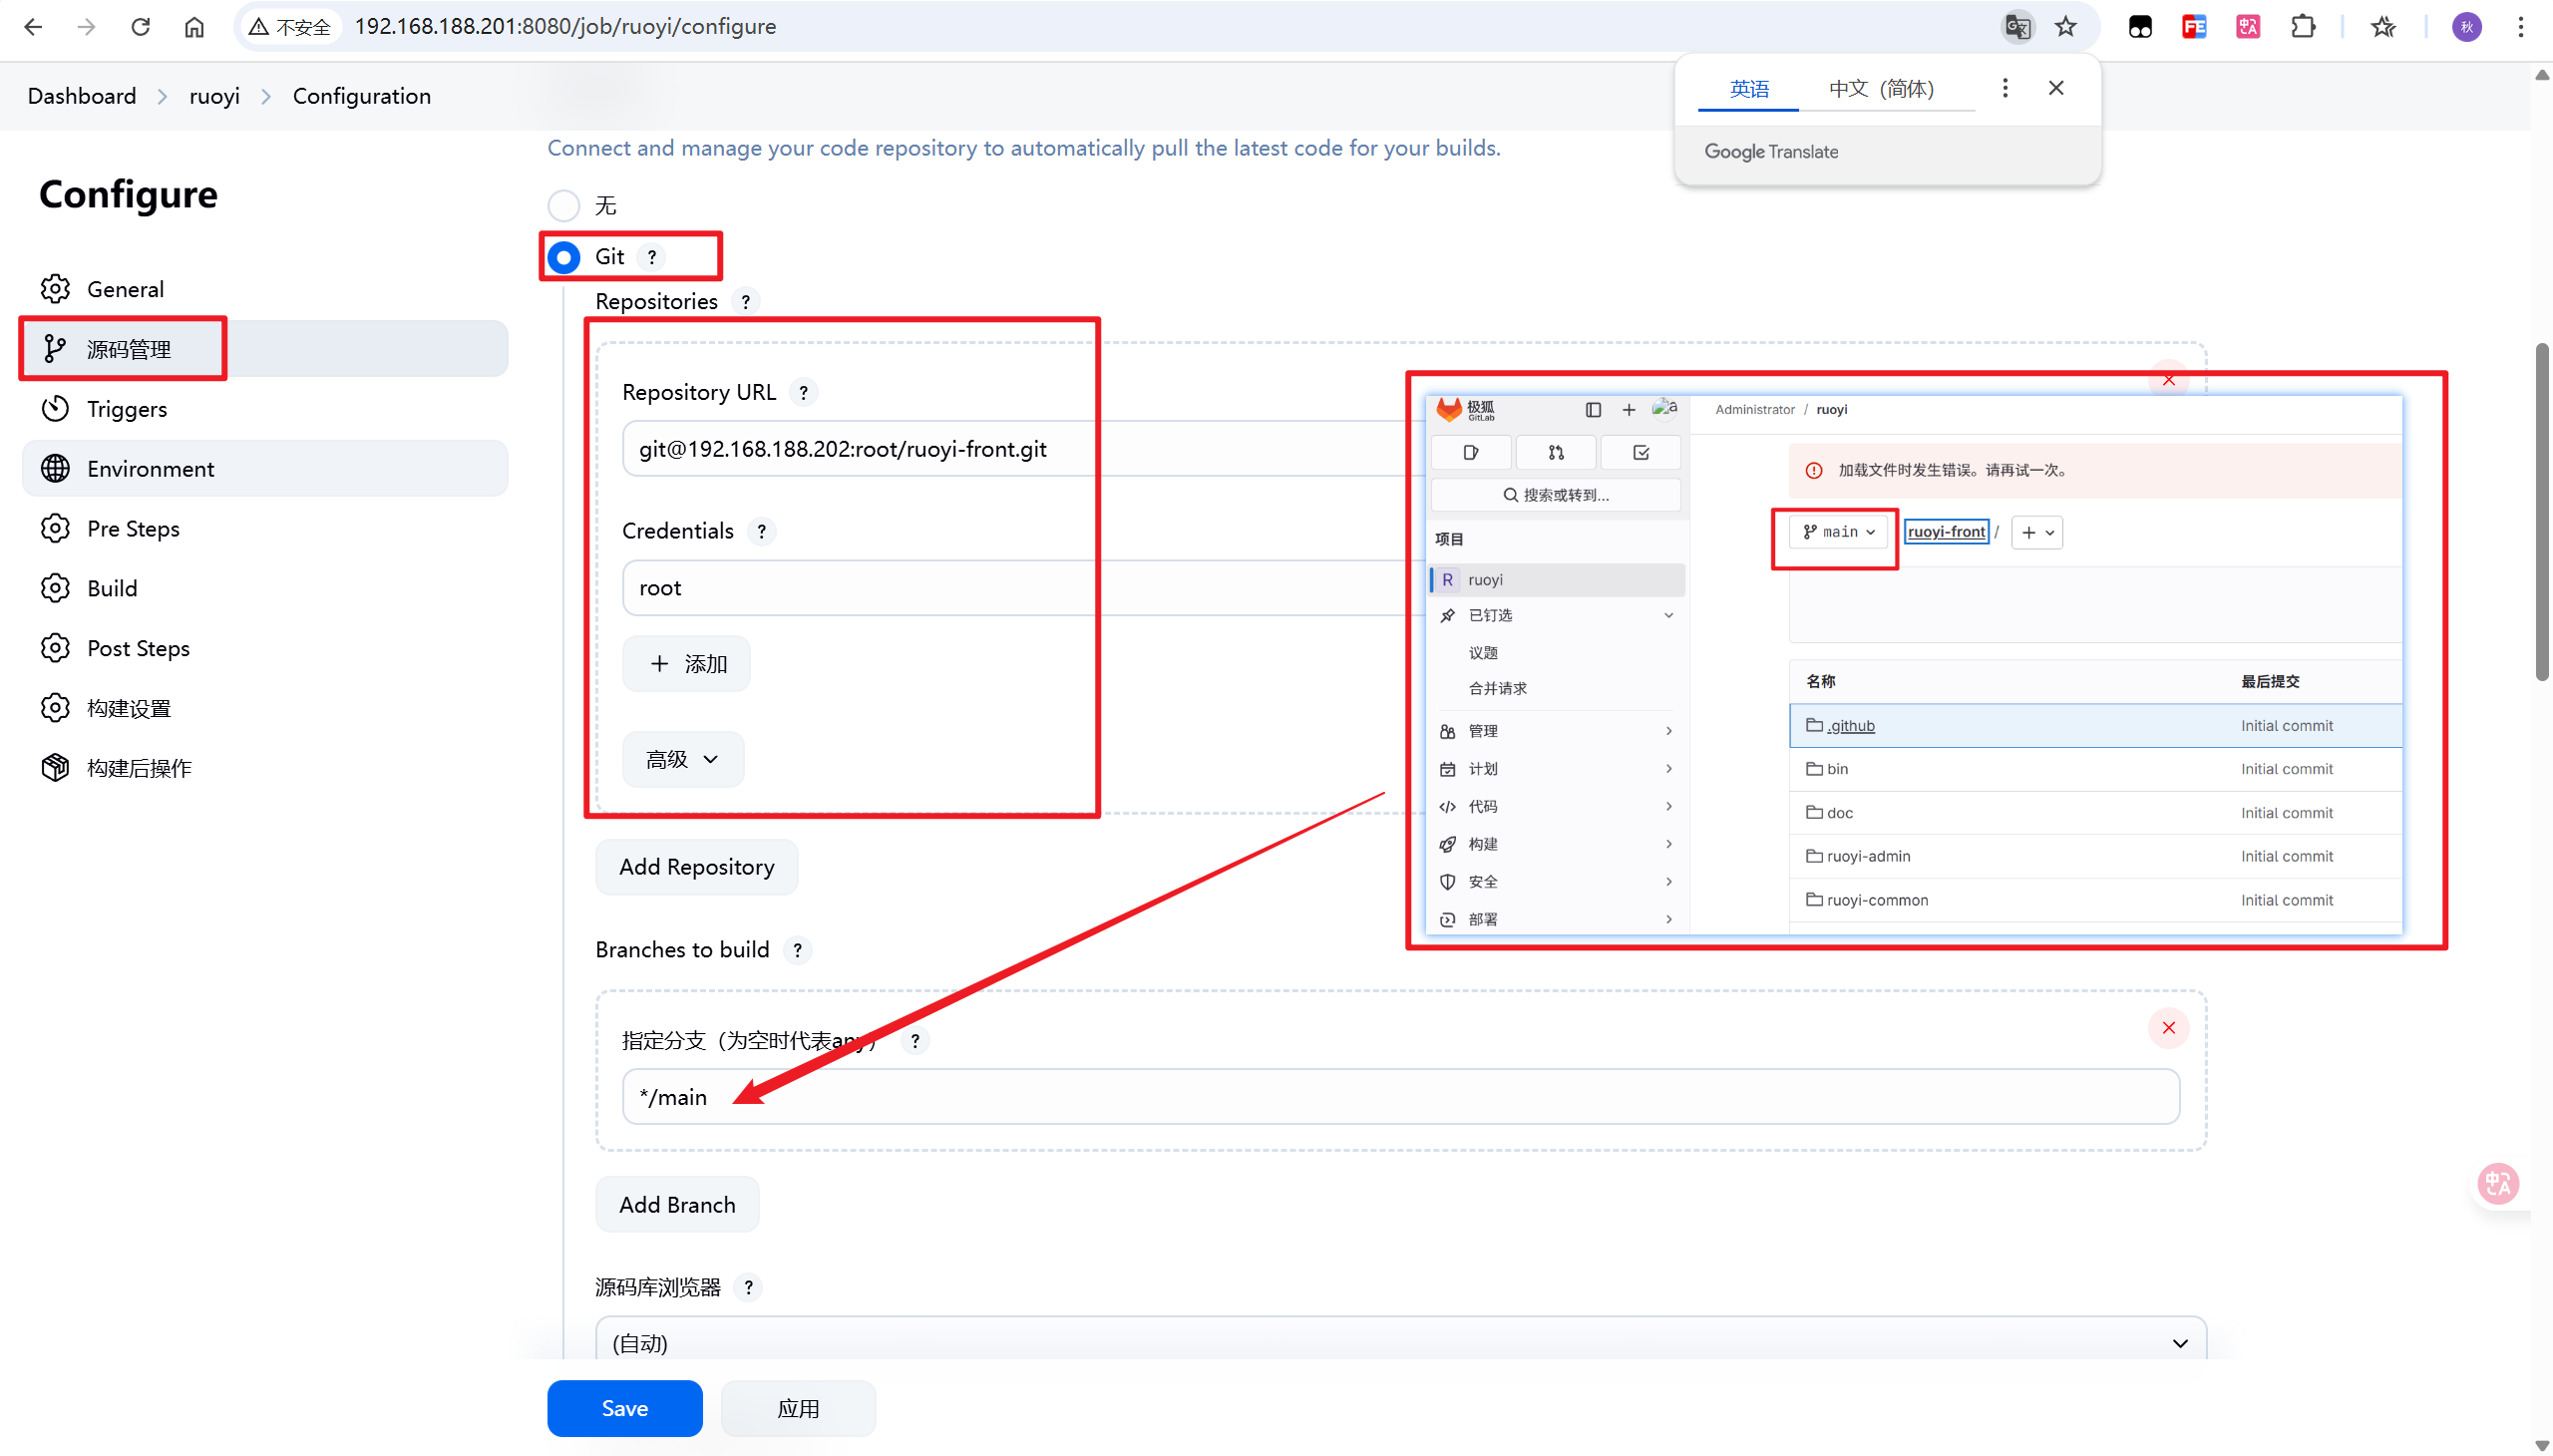Select the 无 radio button
This screenshot has height=1456, width=2553.
(x=564, y=206)
